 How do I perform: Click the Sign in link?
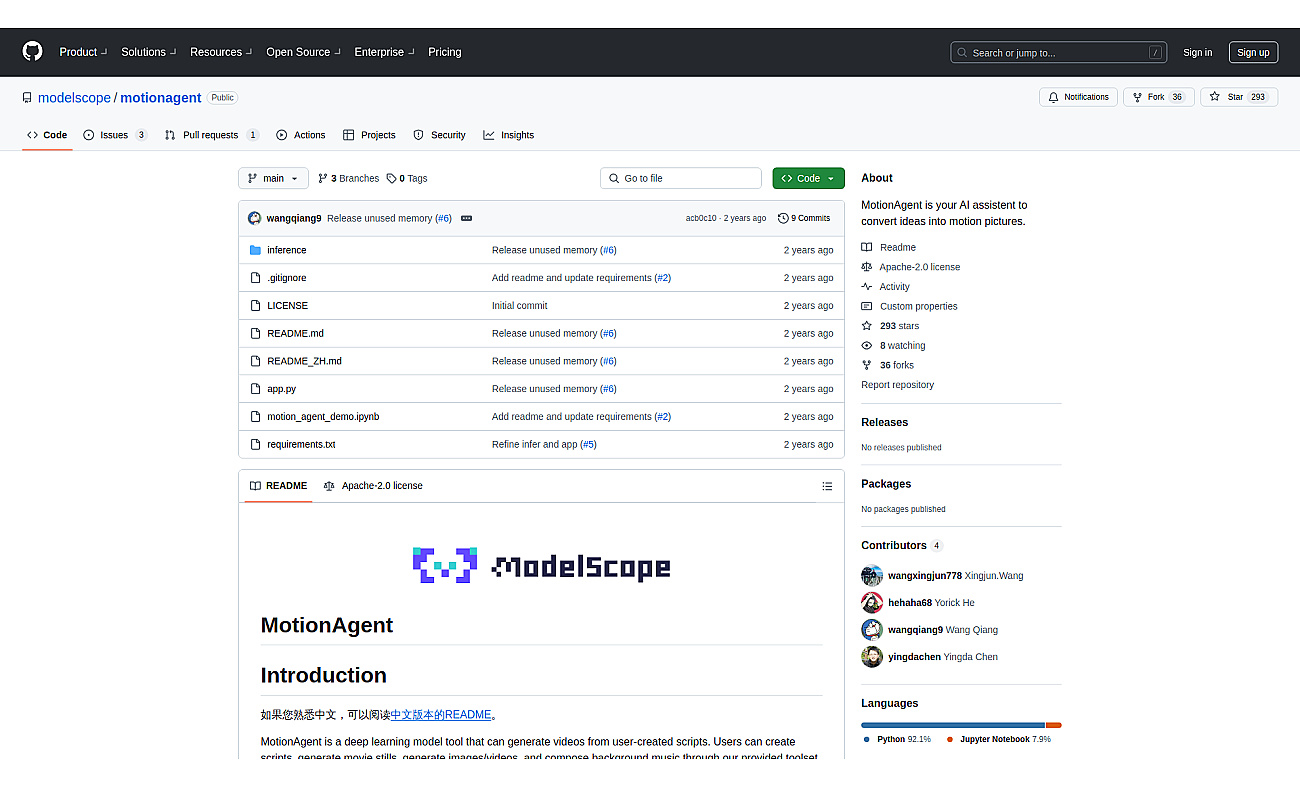click(x=1197, y=52)
